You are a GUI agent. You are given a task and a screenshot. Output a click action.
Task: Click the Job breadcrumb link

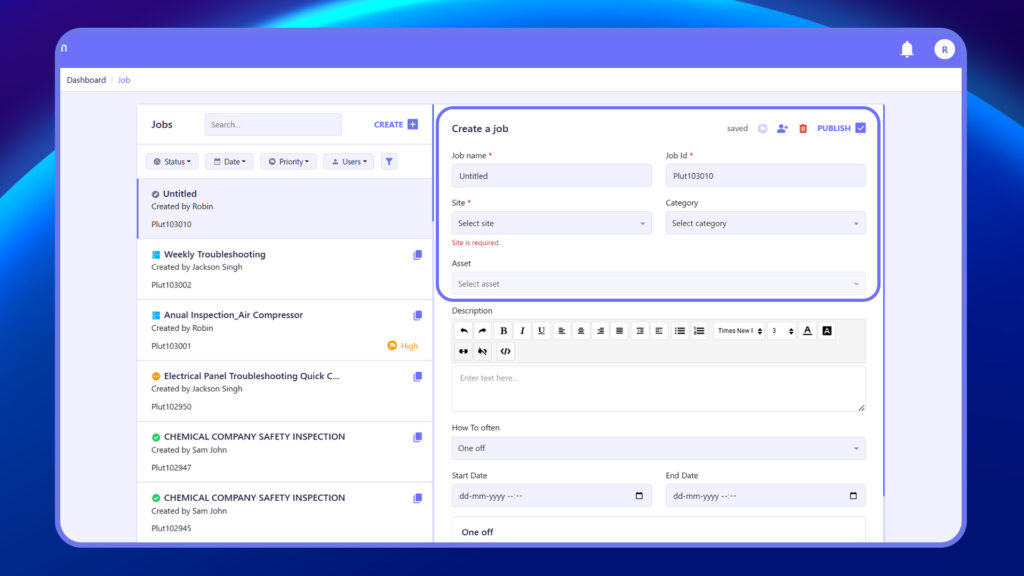[x=124, y=80]
